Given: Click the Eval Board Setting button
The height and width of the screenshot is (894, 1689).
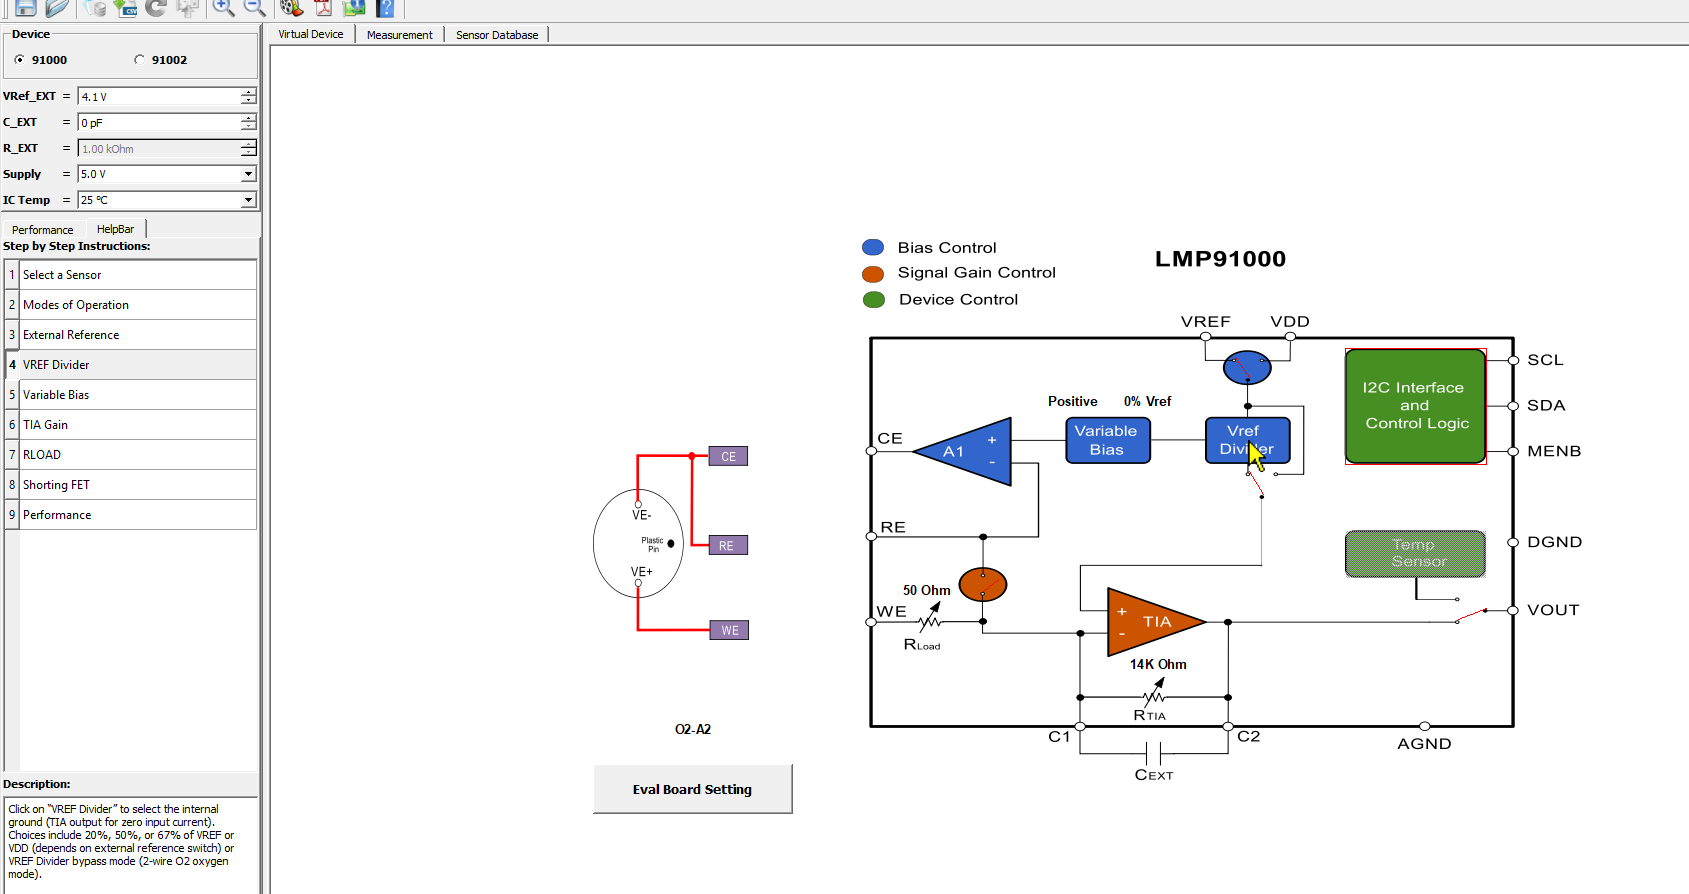Looking at the screenshot, I should click(x=692, y=789).
